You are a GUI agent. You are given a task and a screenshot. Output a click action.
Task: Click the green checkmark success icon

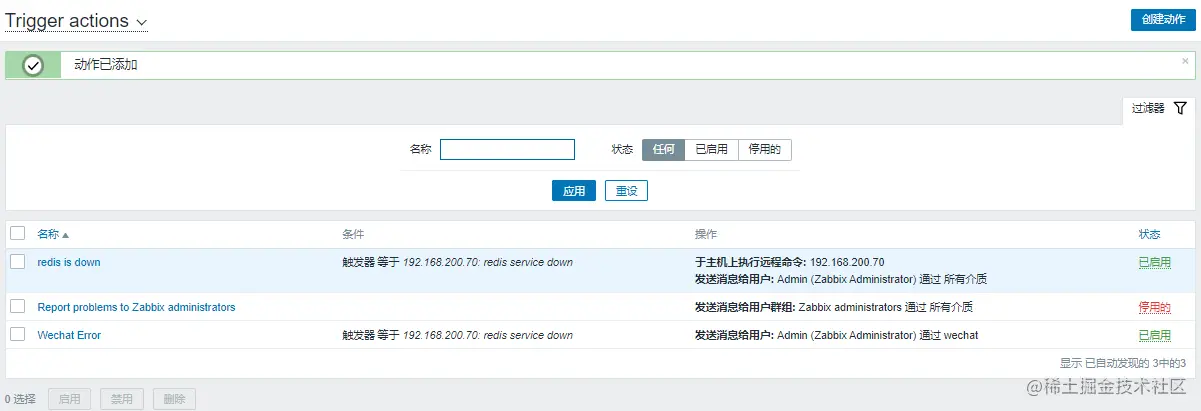(33, 65)
